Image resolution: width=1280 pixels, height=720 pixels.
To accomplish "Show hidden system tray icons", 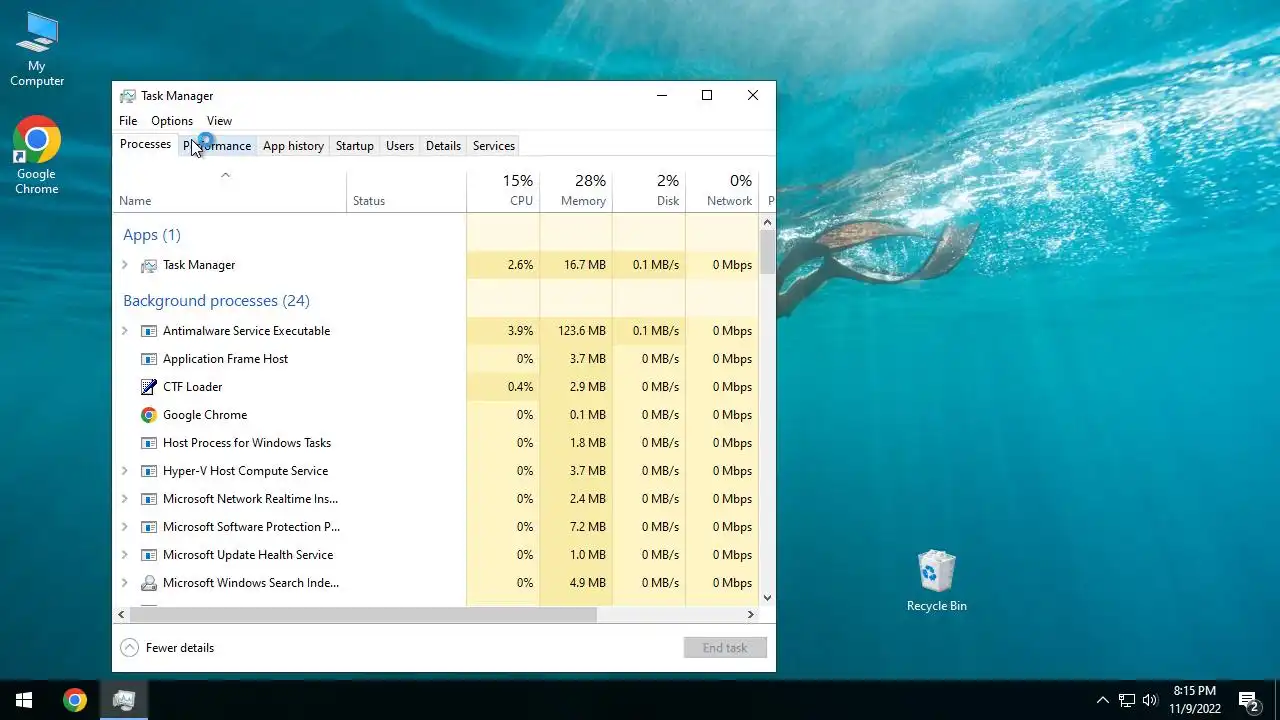I will coord(1103,700).
